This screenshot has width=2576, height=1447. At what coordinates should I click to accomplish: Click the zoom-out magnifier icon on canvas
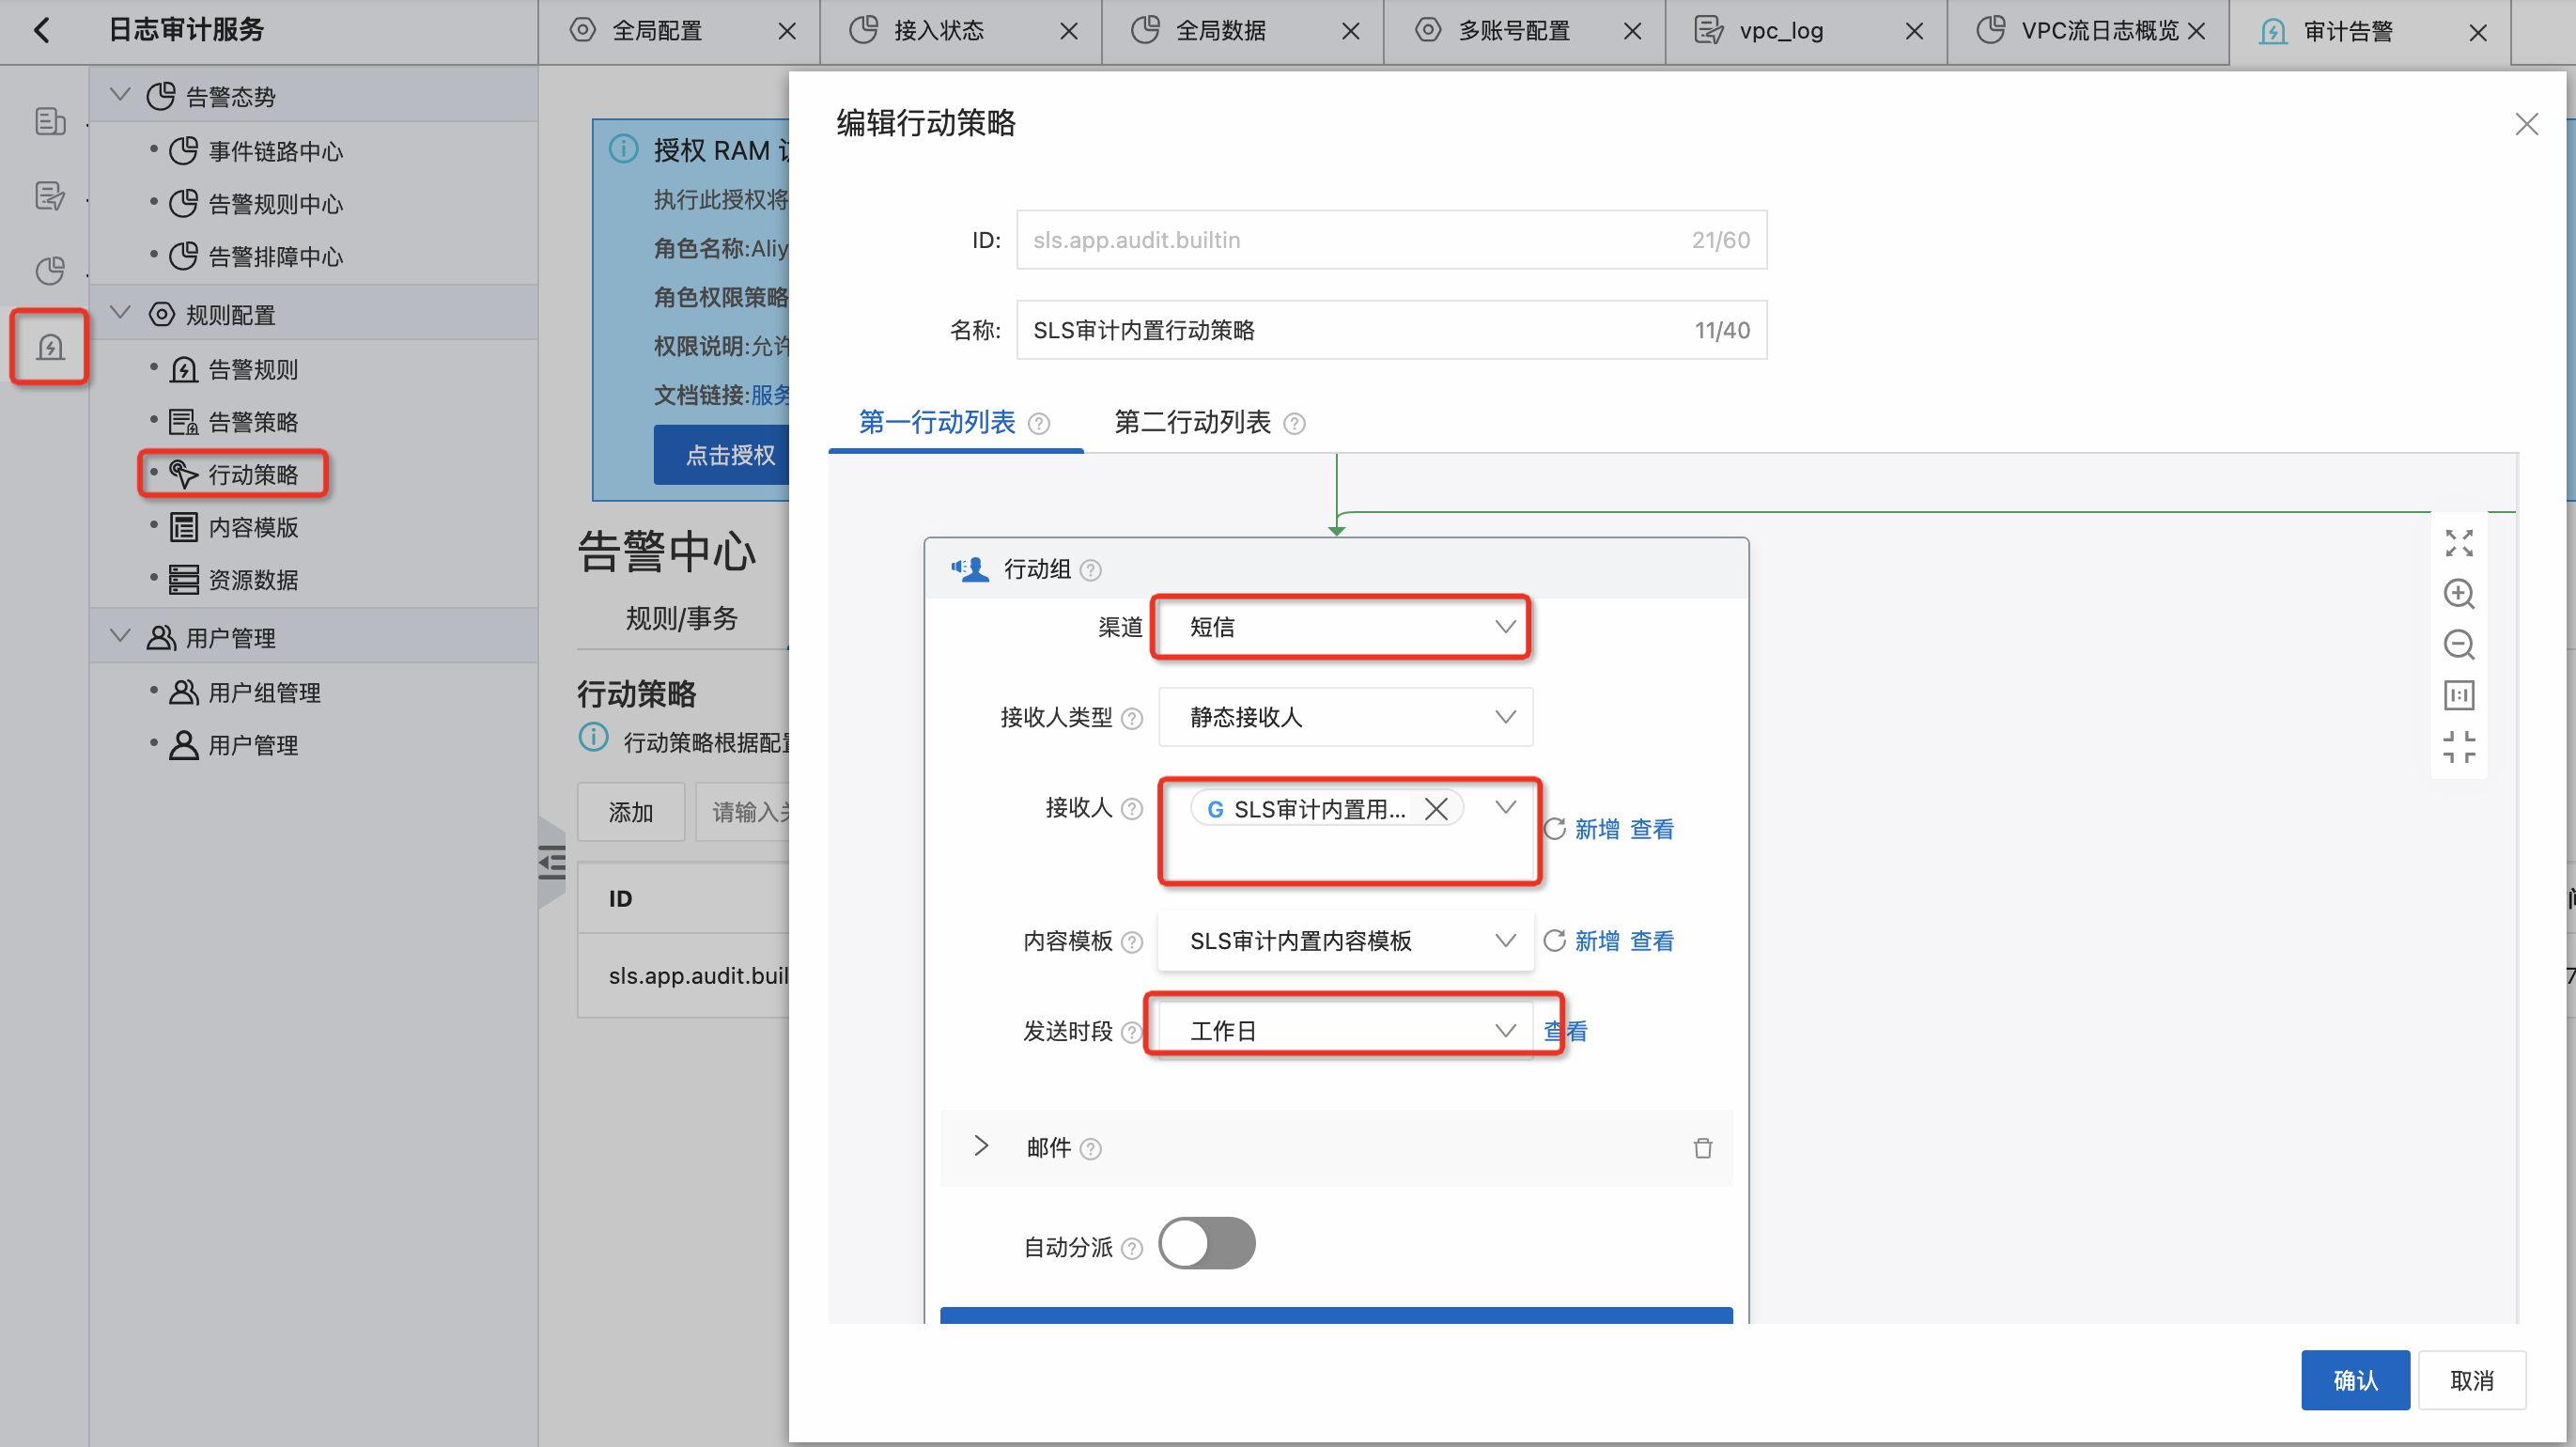point(2458,644)
